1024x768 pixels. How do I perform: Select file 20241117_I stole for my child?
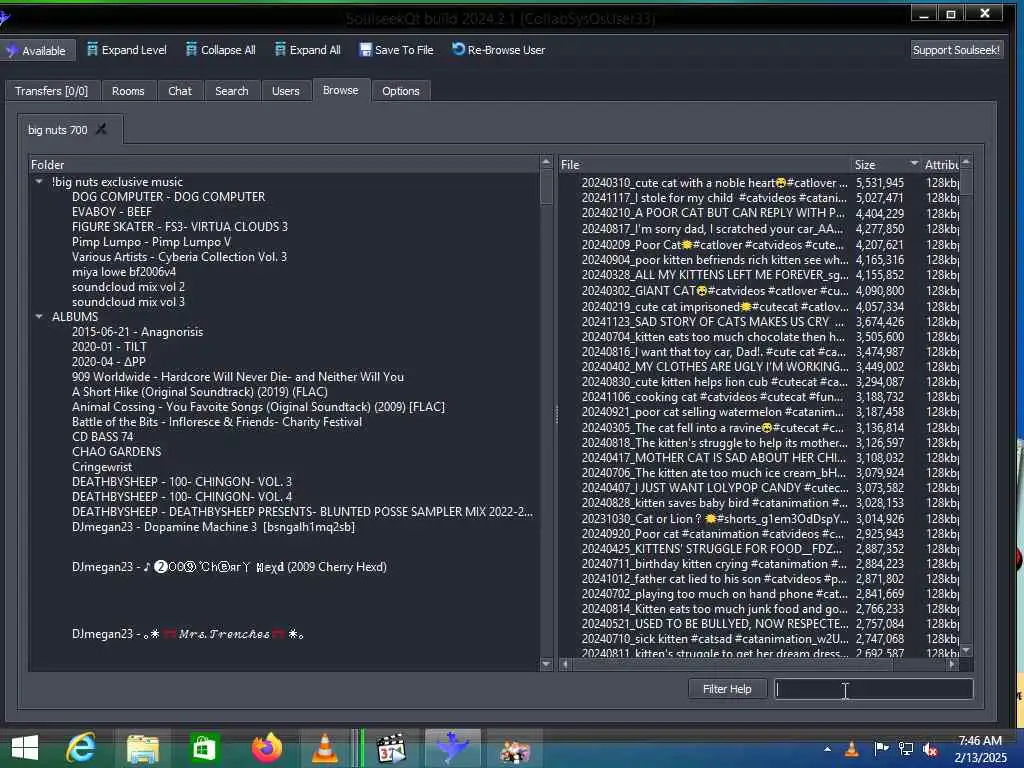click(714, 198)
